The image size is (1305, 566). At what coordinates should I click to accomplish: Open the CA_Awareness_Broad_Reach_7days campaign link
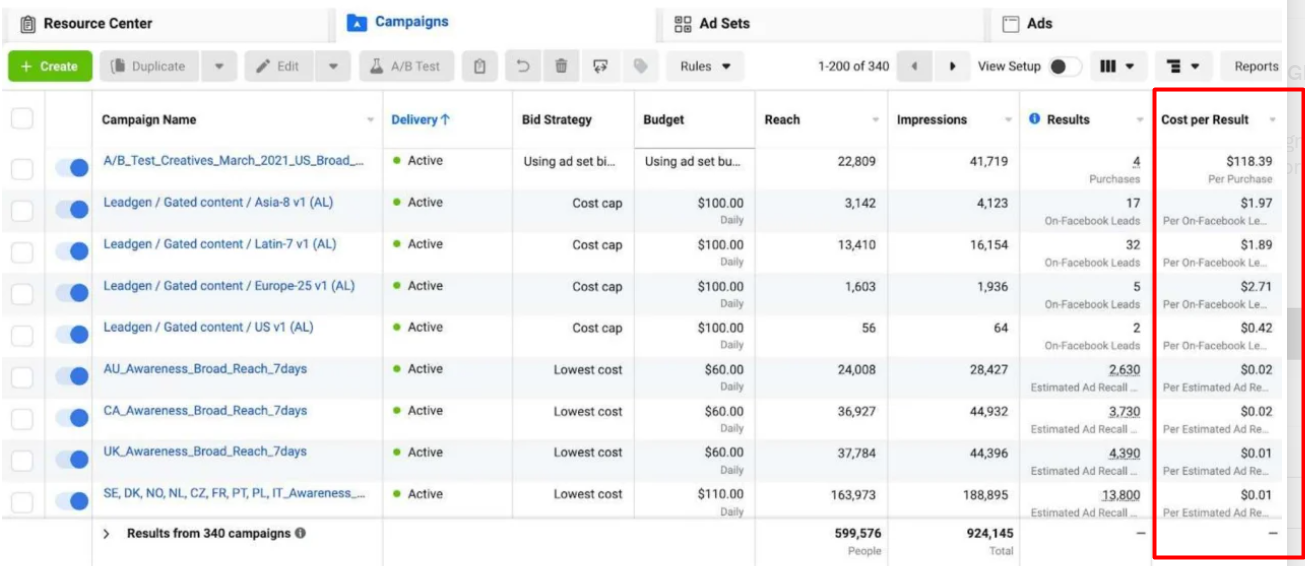click(205, 411)
